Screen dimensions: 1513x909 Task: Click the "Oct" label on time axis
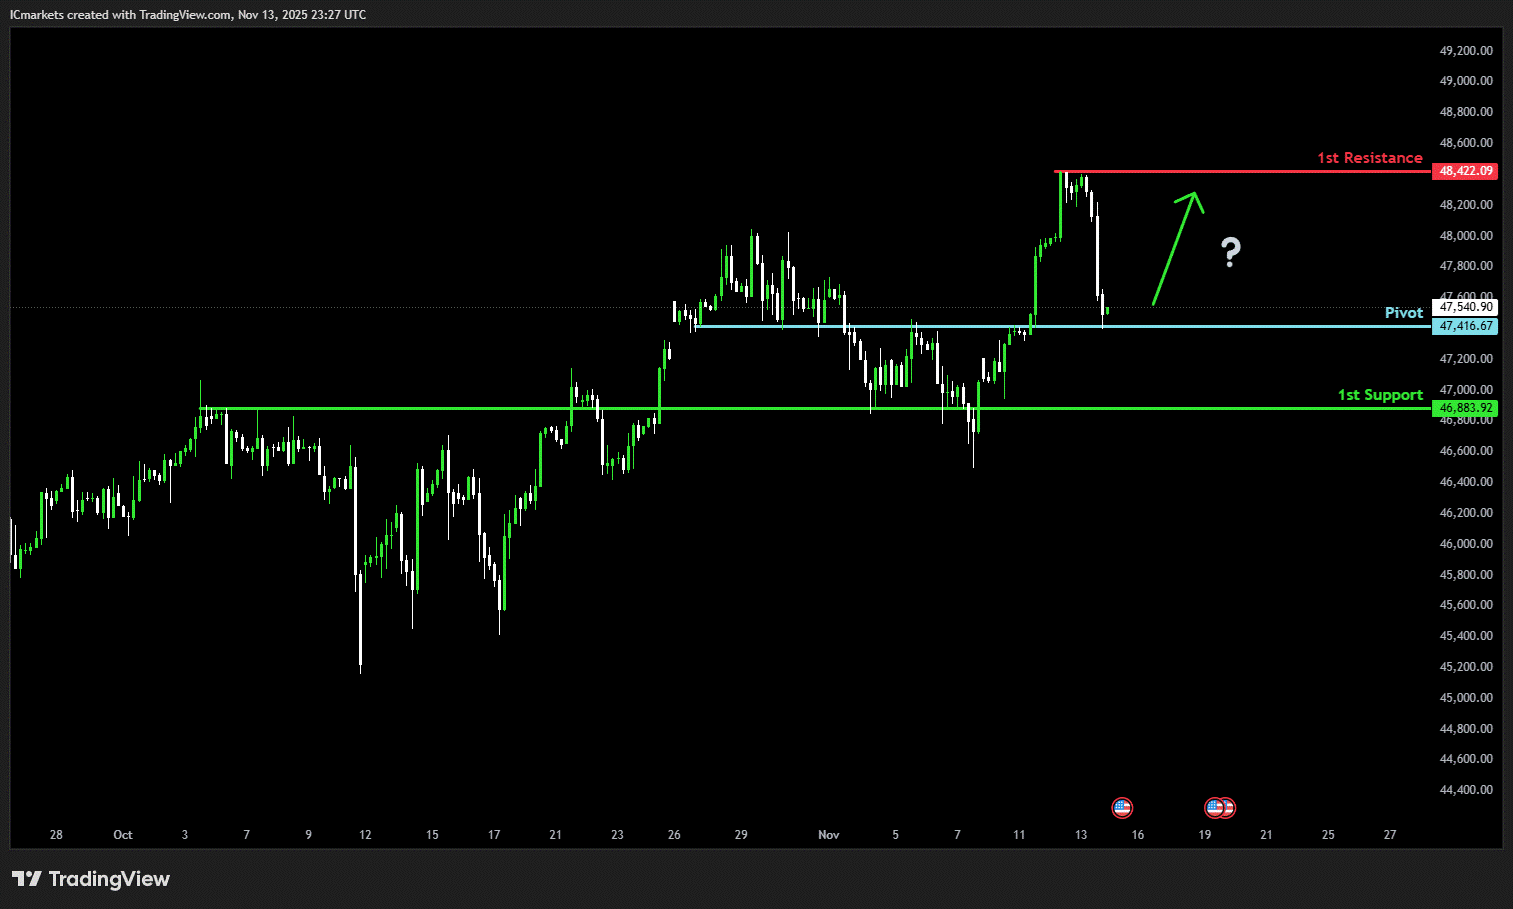tap(123, 835)
